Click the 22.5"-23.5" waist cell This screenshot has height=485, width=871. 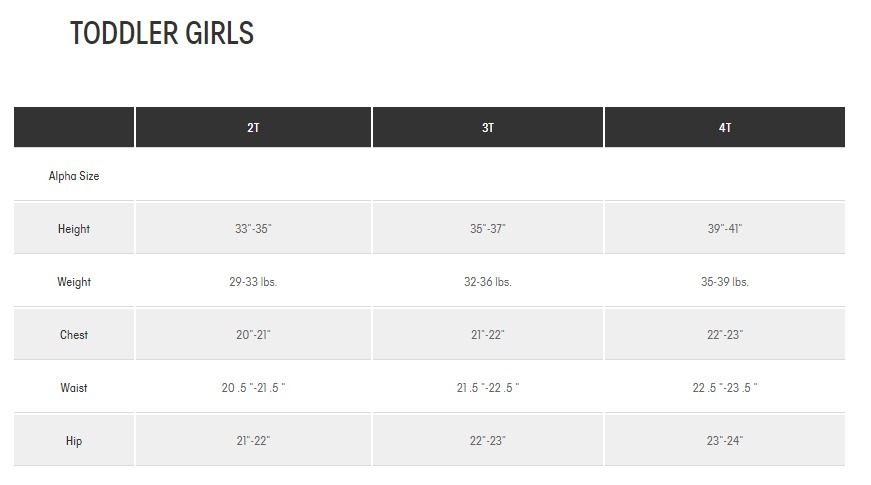point(725,388)
